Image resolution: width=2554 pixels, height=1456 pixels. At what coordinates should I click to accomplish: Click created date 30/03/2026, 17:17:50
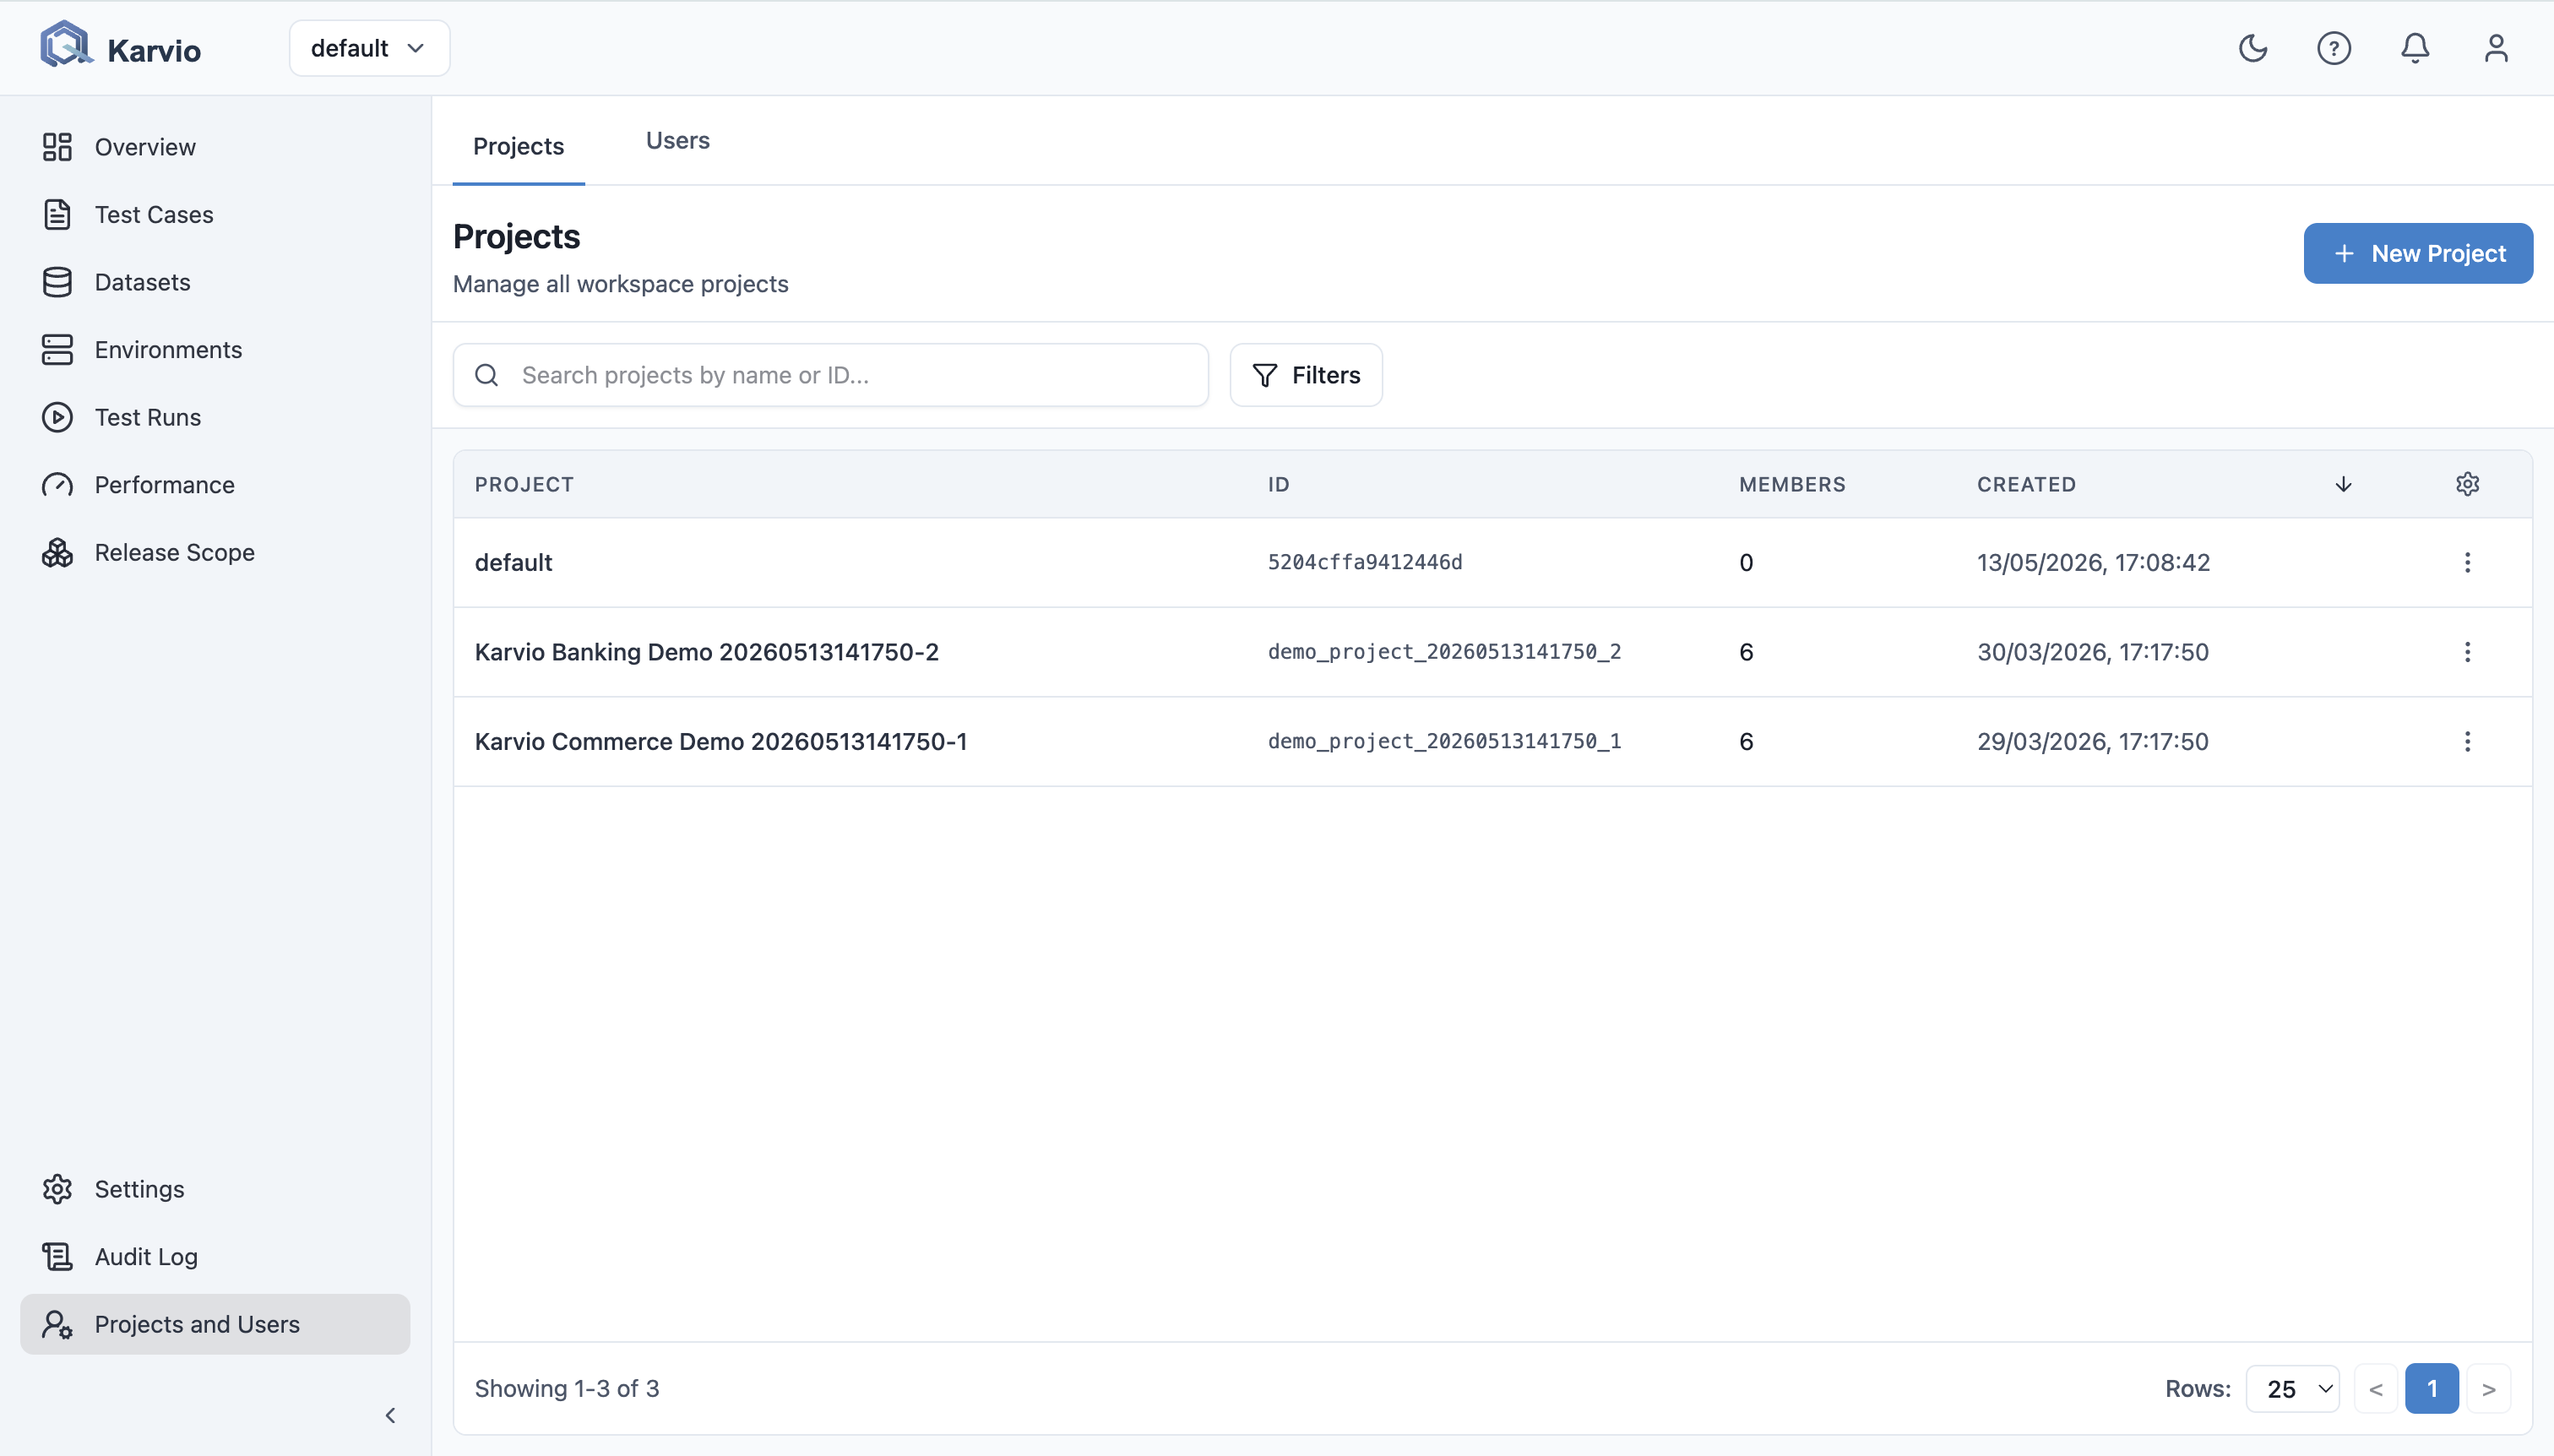click(x=2092, y=652)
